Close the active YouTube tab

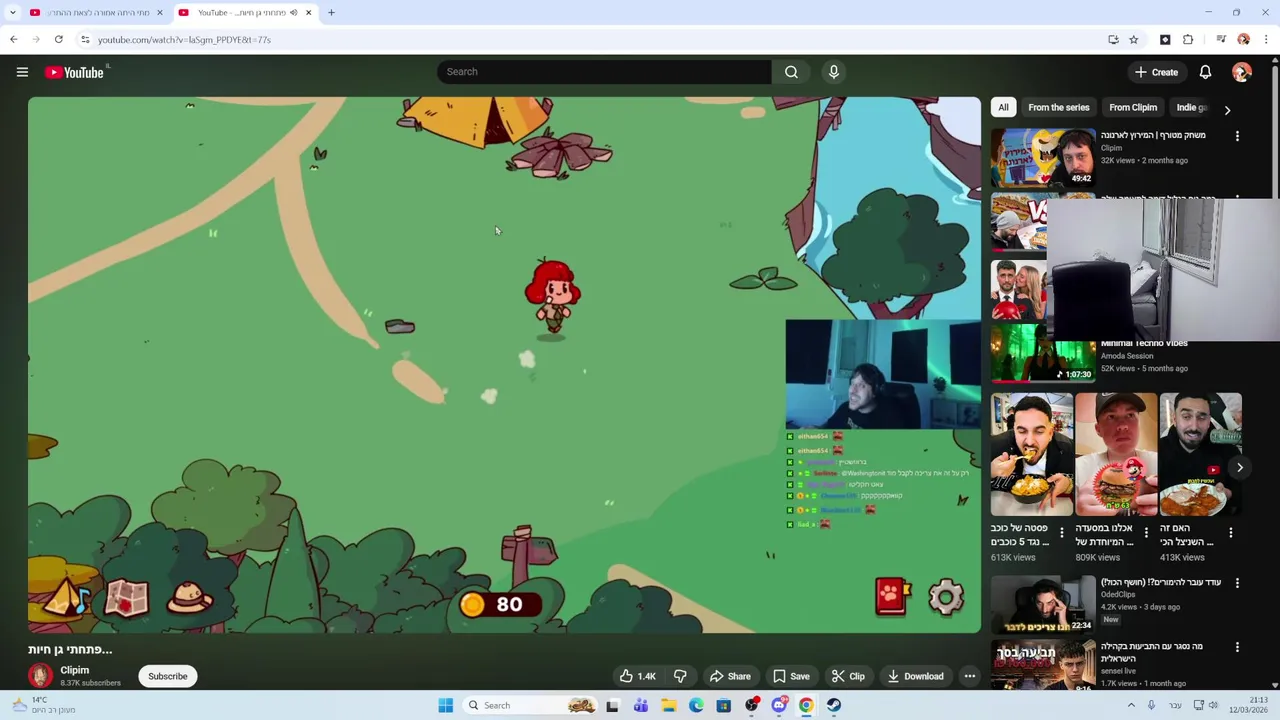308,13
